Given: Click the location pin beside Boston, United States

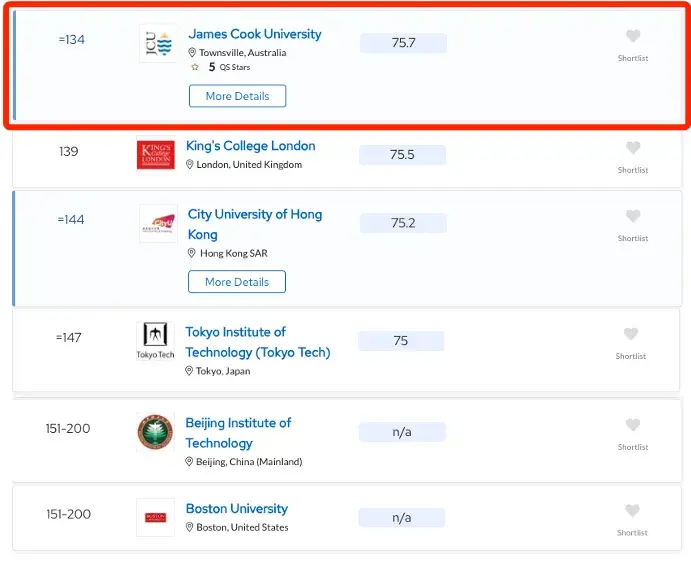Looking at the screenshot, I should click(189, 527).
